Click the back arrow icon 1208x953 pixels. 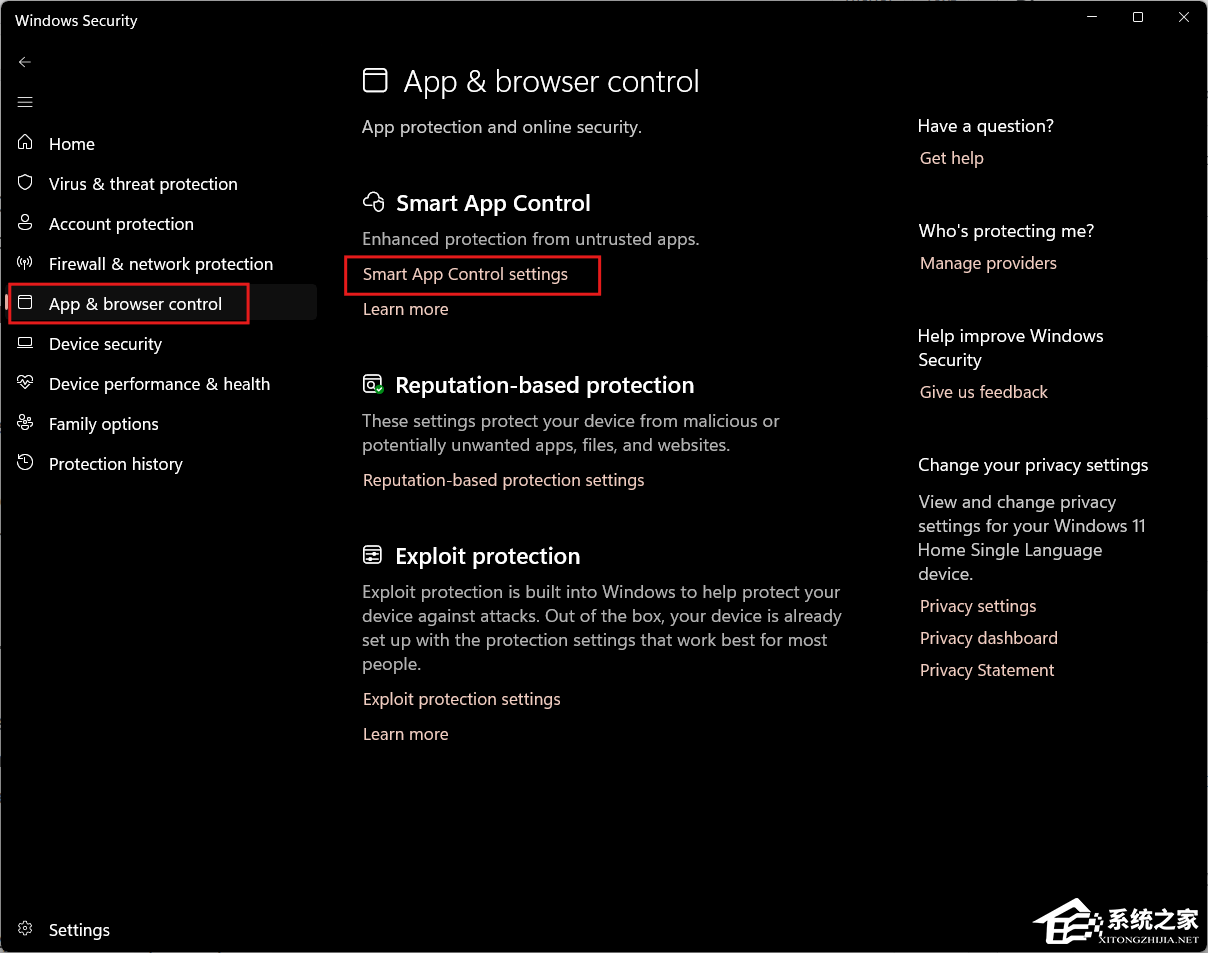click(25, 62)
